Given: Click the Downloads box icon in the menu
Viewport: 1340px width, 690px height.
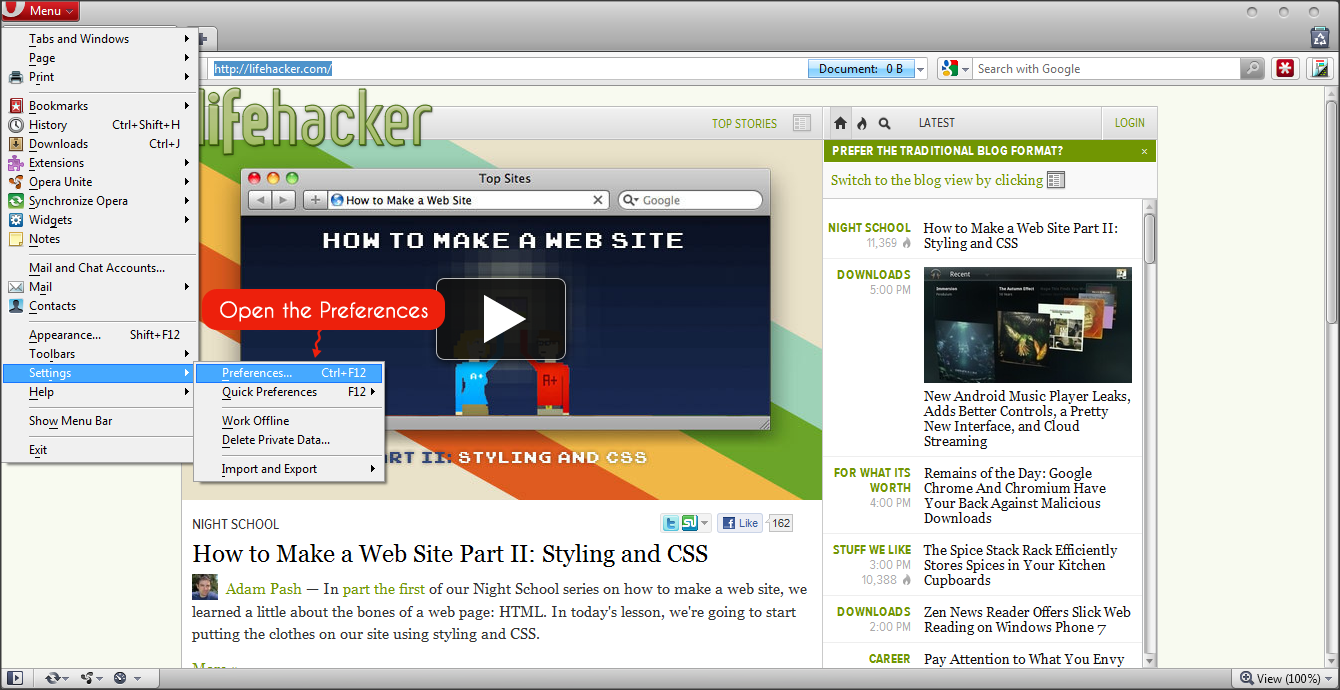Looking at the screenshot, I should pyautogui.click(x=16, y=144).
